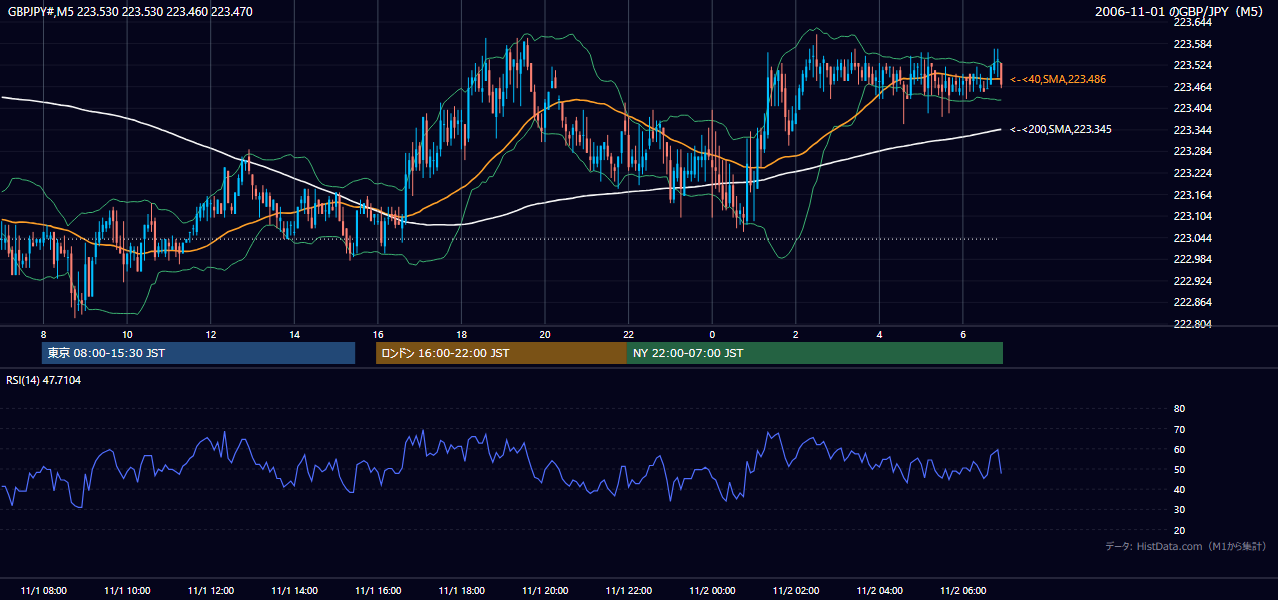Click the 40 SMA 223.486 label
Viewport: 1278px width, 600px height.
(x=1058, y=79)
